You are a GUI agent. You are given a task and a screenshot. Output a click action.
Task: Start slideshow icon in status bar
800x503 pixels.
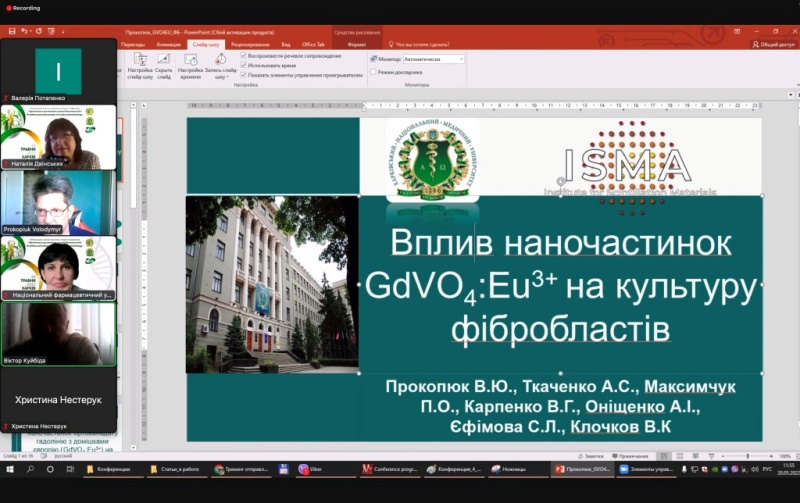tap(711, 456)
